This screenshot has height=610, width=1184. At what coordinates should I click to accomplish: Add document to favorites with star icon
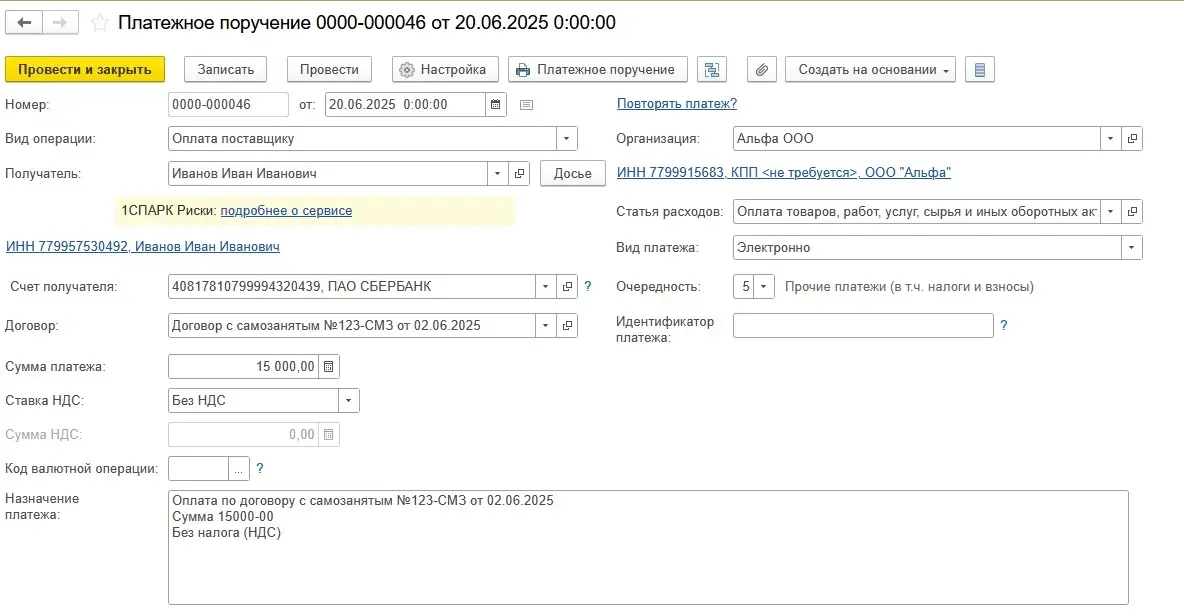(100, 22)
